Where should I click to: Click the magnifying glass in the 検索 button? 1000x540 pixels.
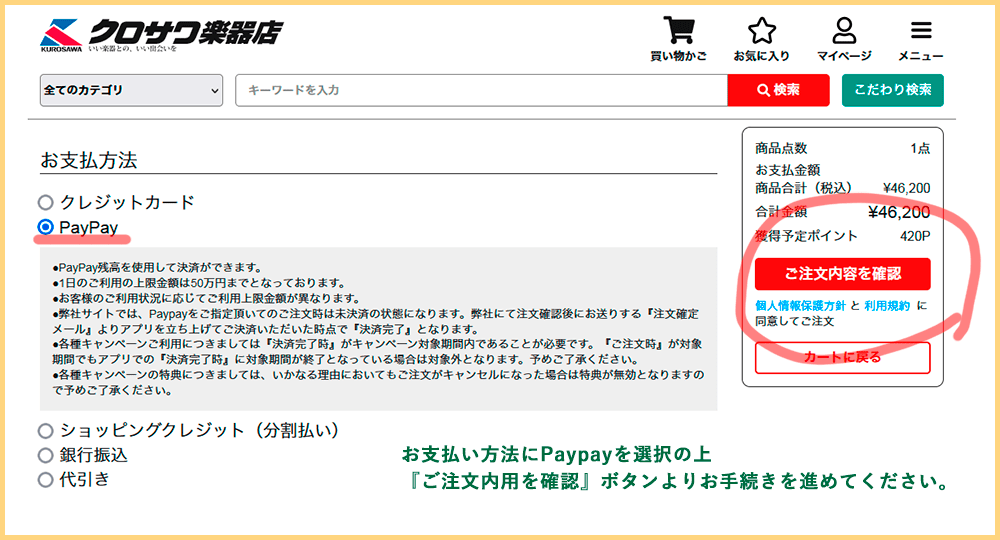pyautogui.click(x=763, y=90)
